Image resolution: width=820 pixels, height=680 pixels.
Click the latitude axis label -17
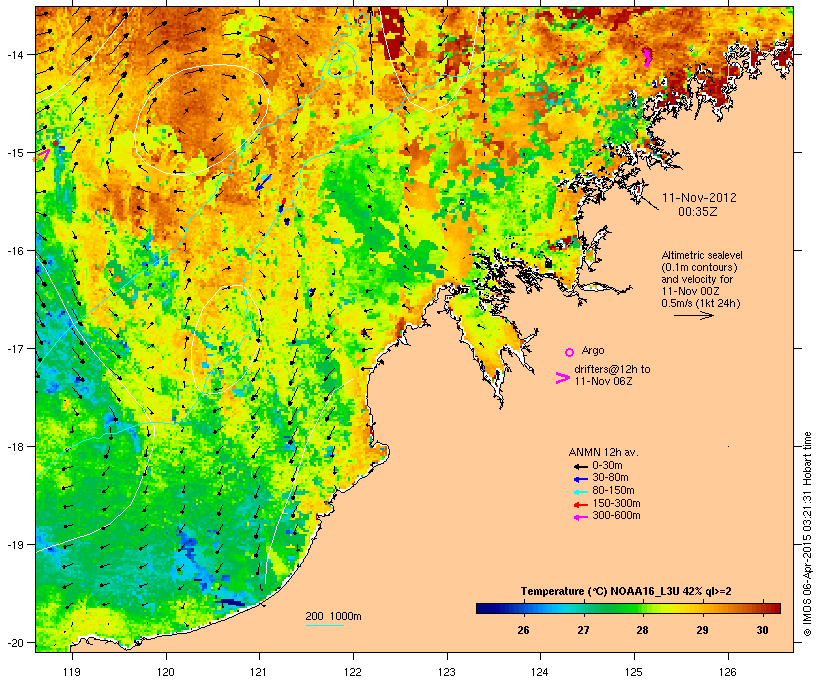pos(15,348)
